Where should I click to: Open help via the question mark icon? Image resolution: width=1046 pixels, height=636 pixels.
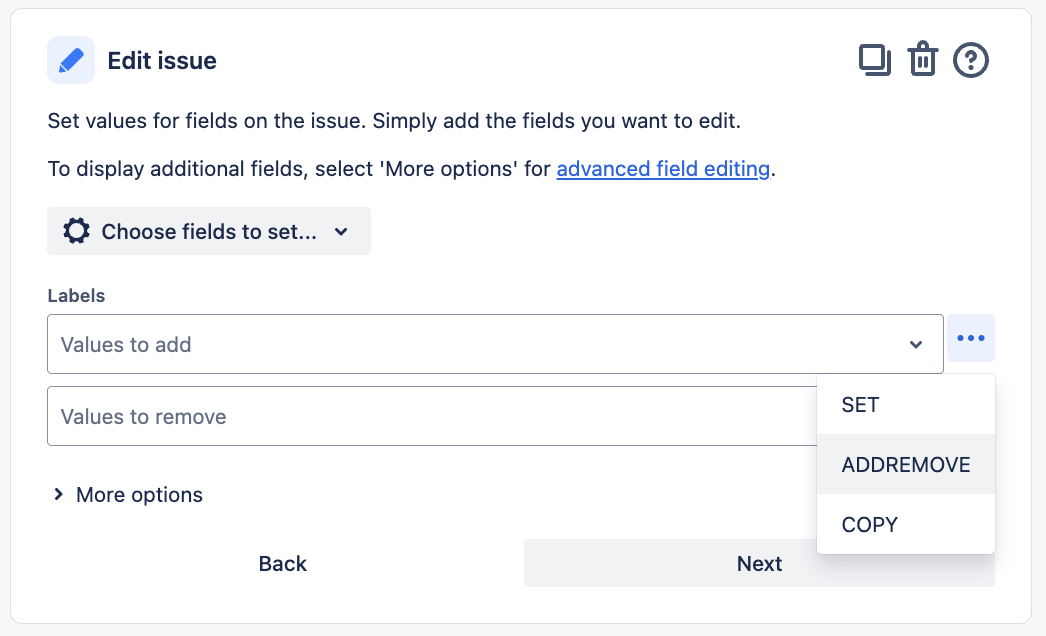point(970,60)
